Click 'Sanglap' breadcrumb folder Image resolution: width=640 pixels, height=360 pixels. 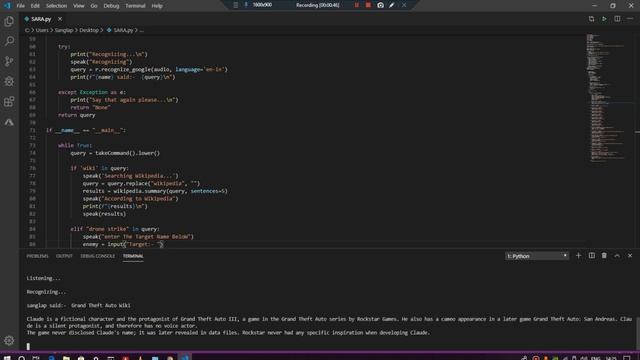click(x=64, y=30)
